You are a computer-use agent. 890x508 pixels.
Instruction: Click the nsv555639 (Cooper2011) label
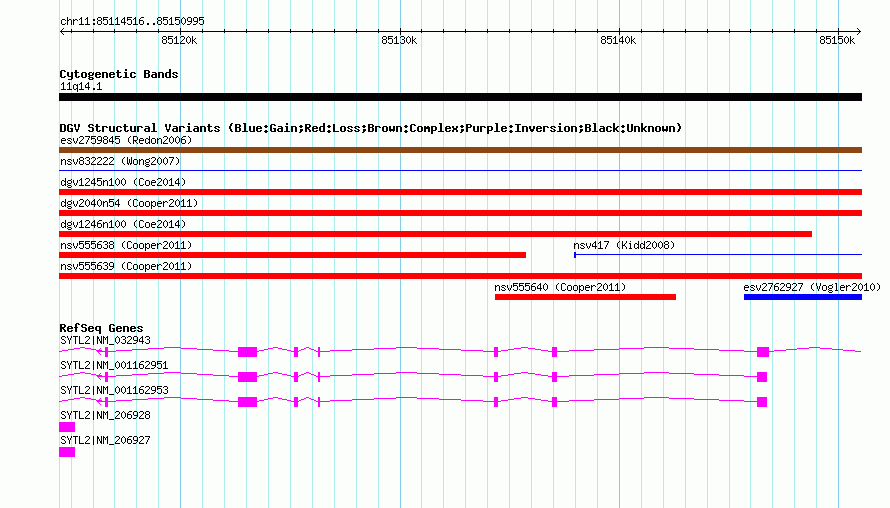(126, 266)
